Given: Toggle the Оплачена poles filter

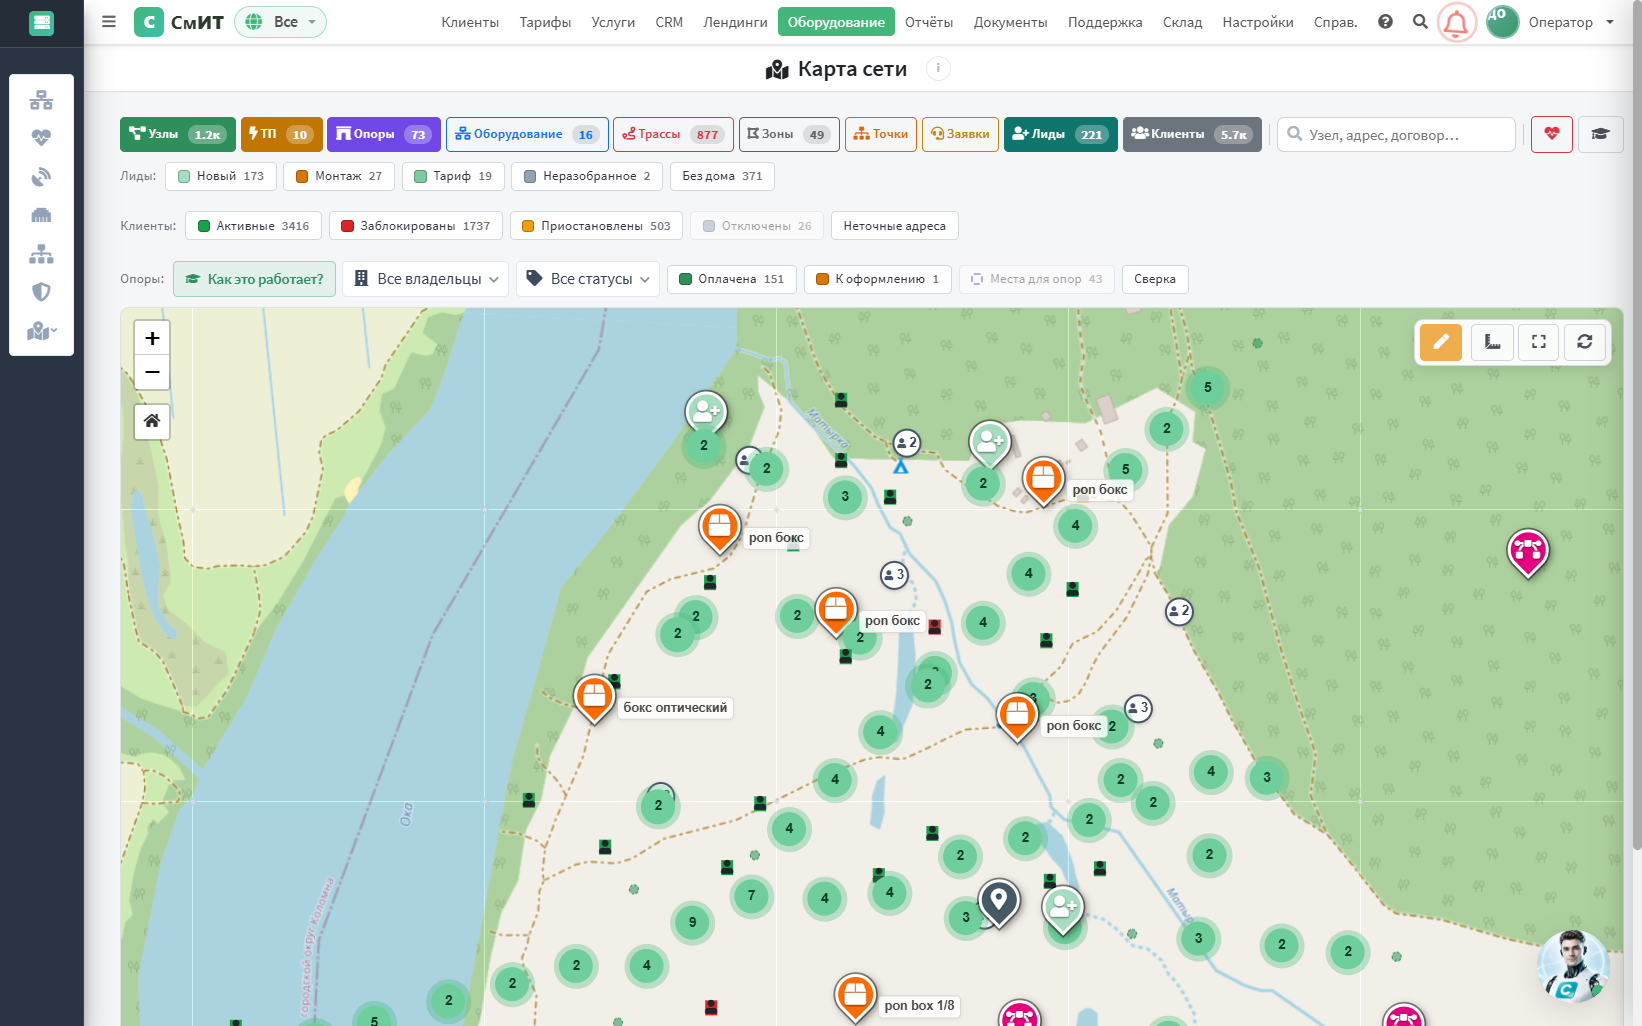Looking at the screenshot, I should point(732,279).
